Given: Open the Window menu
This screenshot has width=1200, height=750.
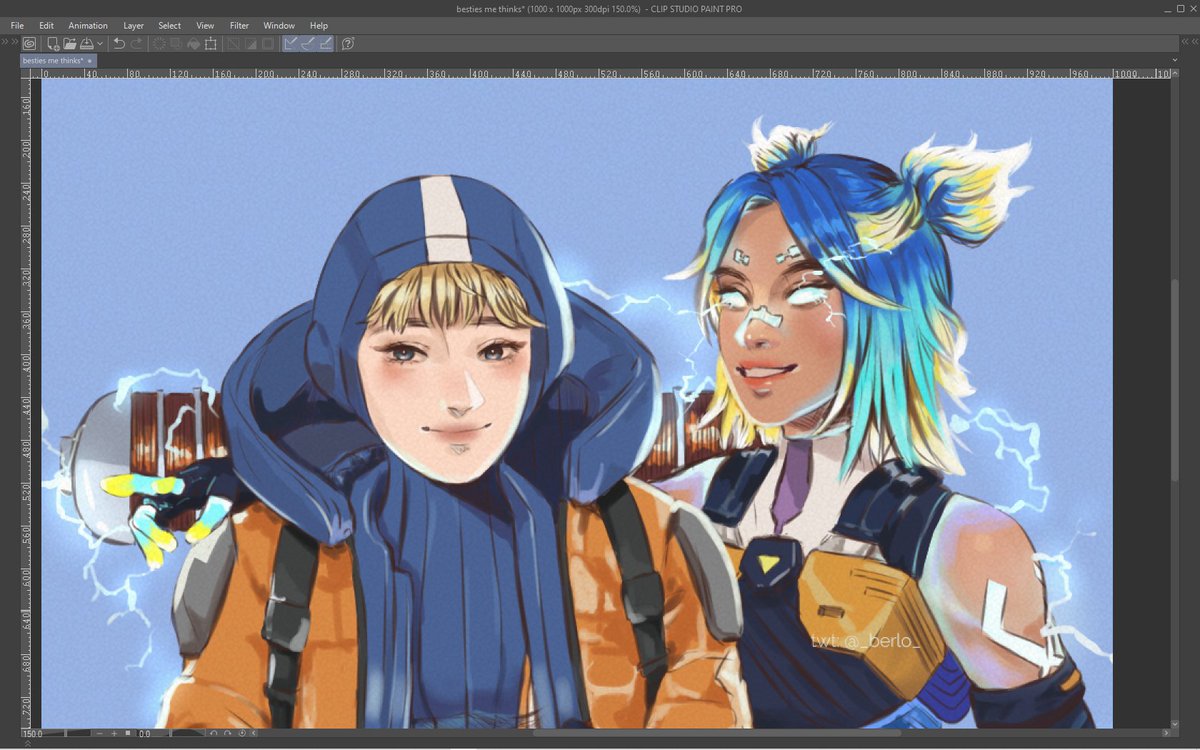Looking at the screenshot, I should (x=279, y=25).
